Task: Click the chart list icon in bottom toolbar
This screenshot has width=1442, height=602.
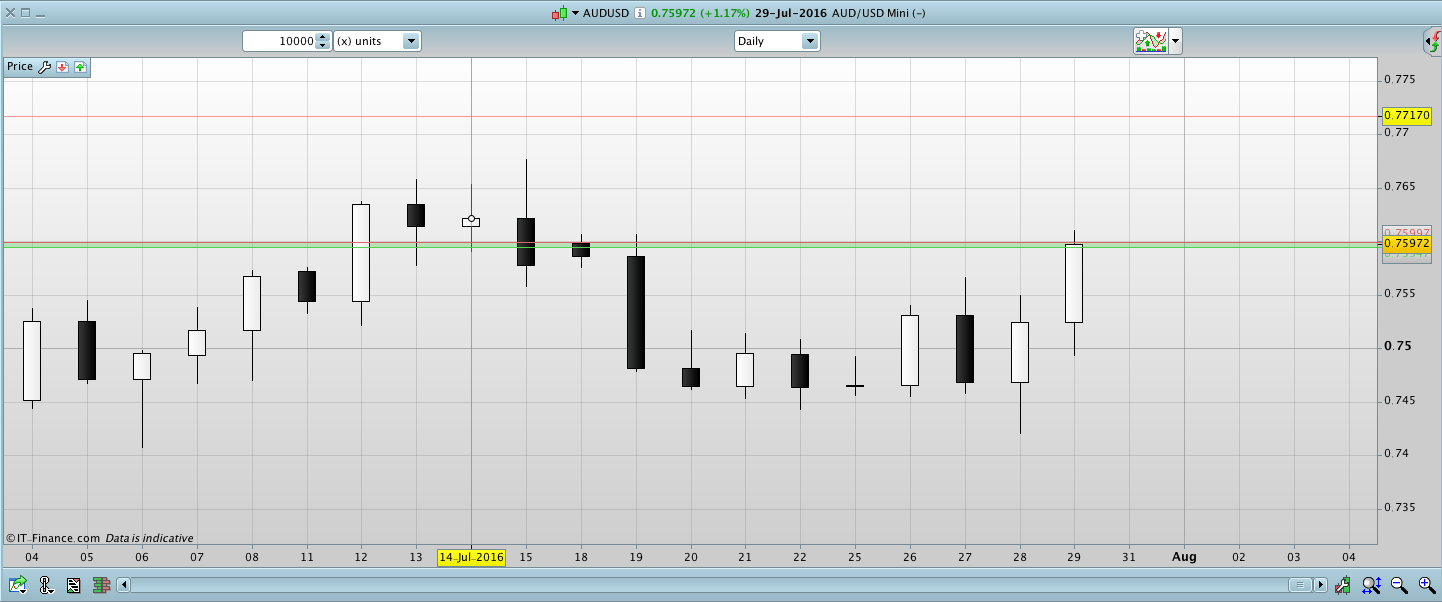Action: pos(73,585)
